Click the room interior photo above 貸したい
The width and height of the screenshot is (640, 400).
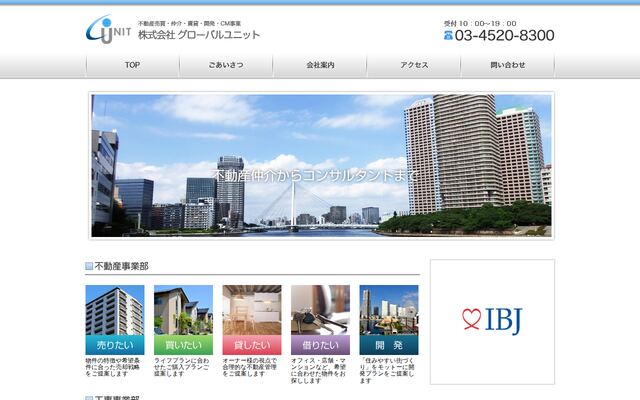coord(252,310)
